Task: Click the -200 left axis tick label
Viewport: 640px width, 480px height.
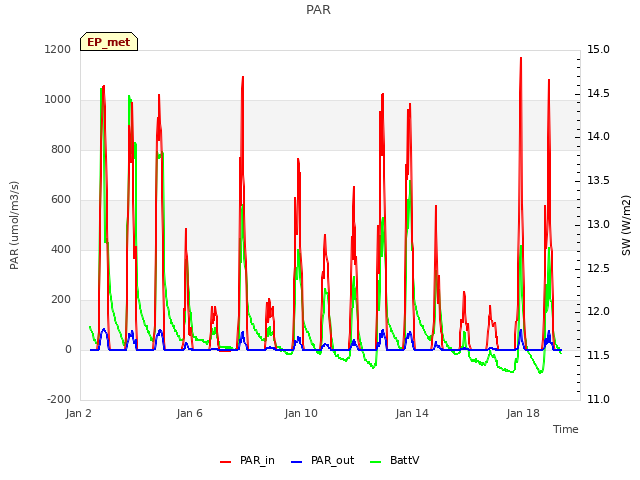Action: tap(59, 399)
